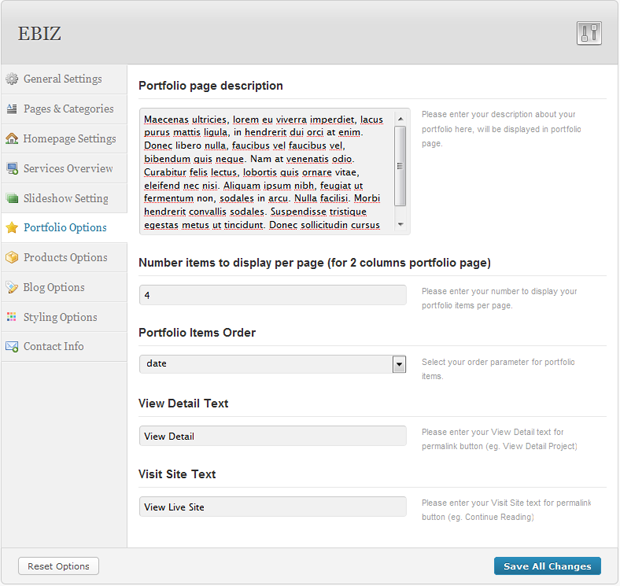This screenshot has height=586, width=620.
Task: Click the options panel icon in header
Action: click(588, 33)
